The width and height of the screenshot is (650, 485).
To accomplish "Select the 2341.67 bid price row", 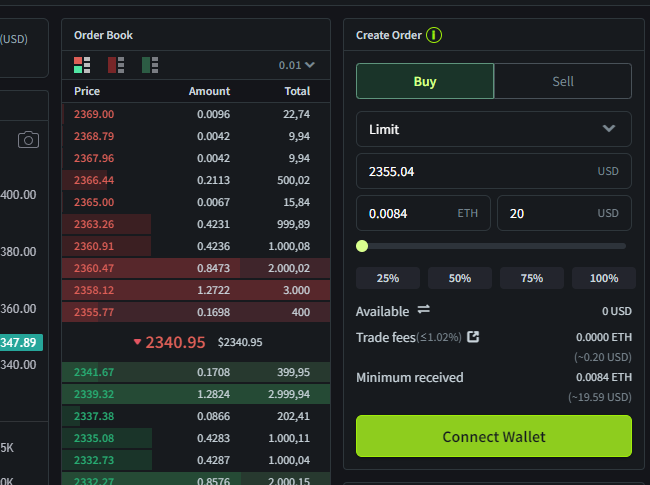I will coord(196,372).
